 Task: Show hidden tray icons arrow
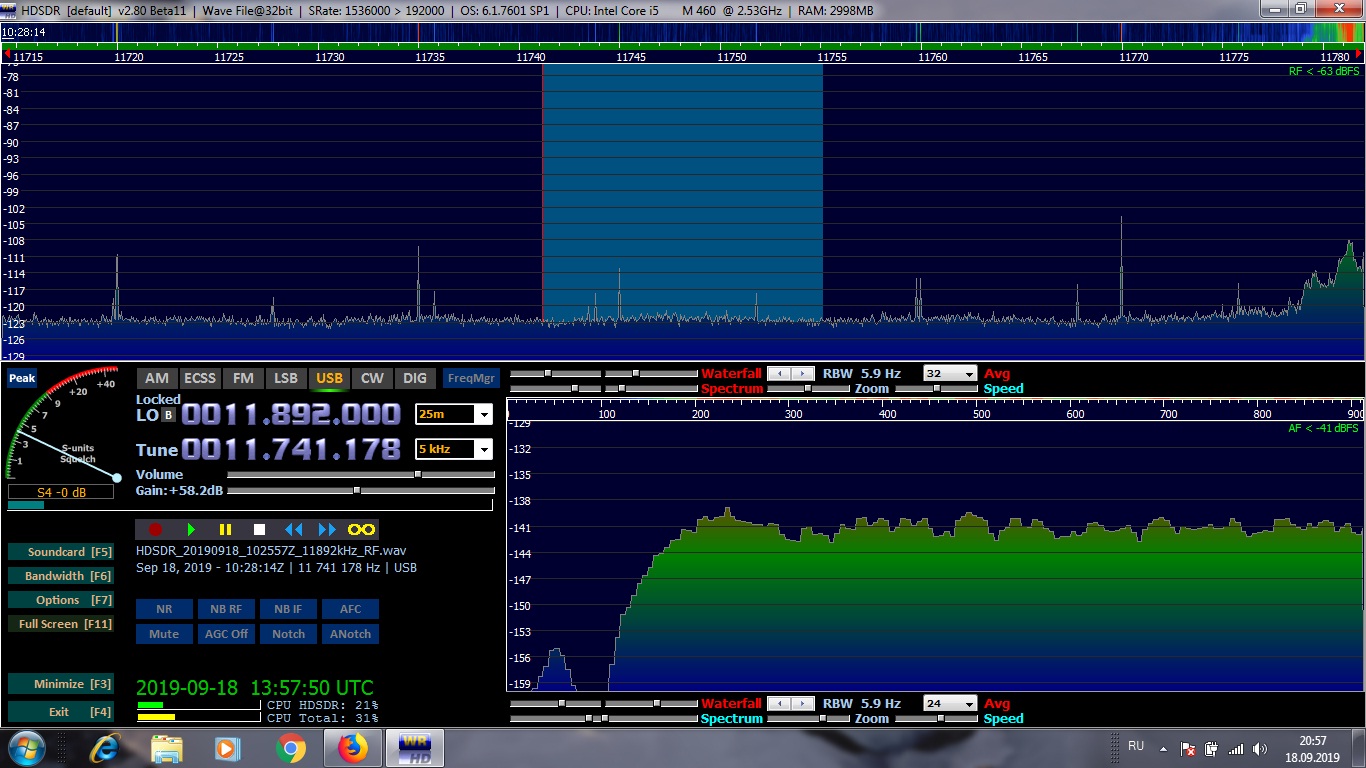pyautogui.click(x=1162, y=749)
